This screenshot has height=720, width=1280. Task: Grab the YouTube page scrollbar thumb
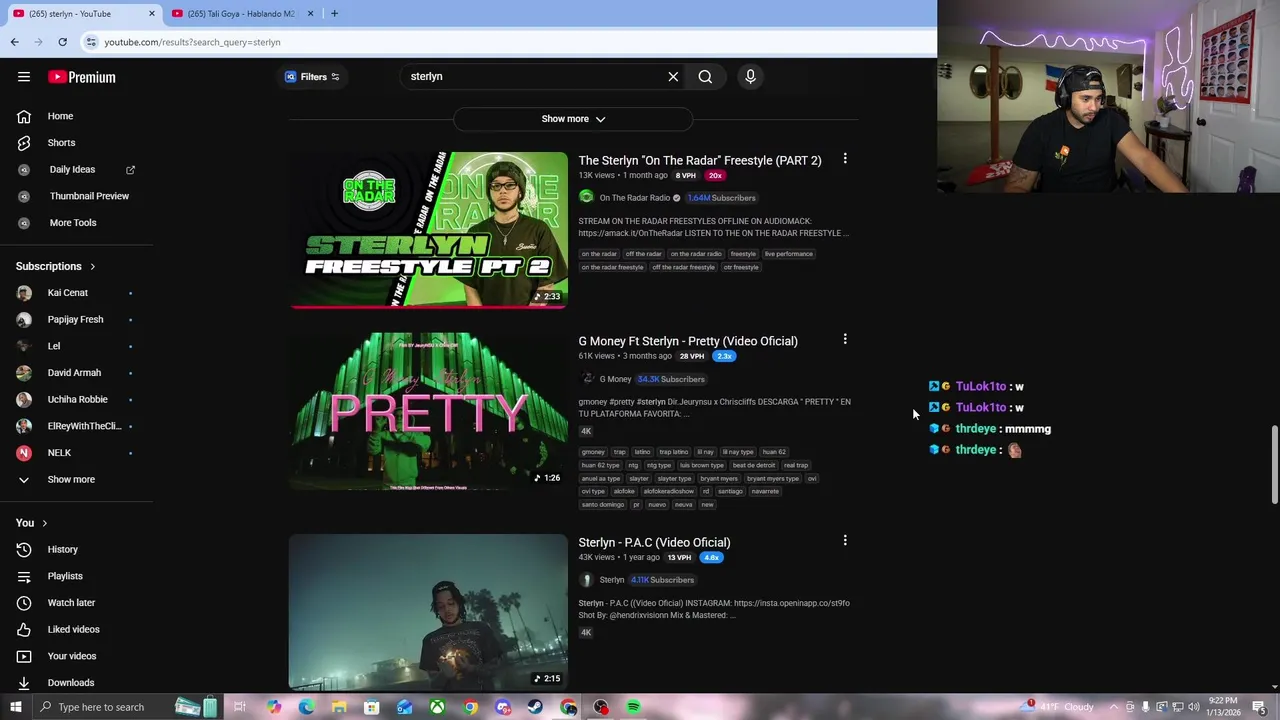click(x=1274, y=465)
